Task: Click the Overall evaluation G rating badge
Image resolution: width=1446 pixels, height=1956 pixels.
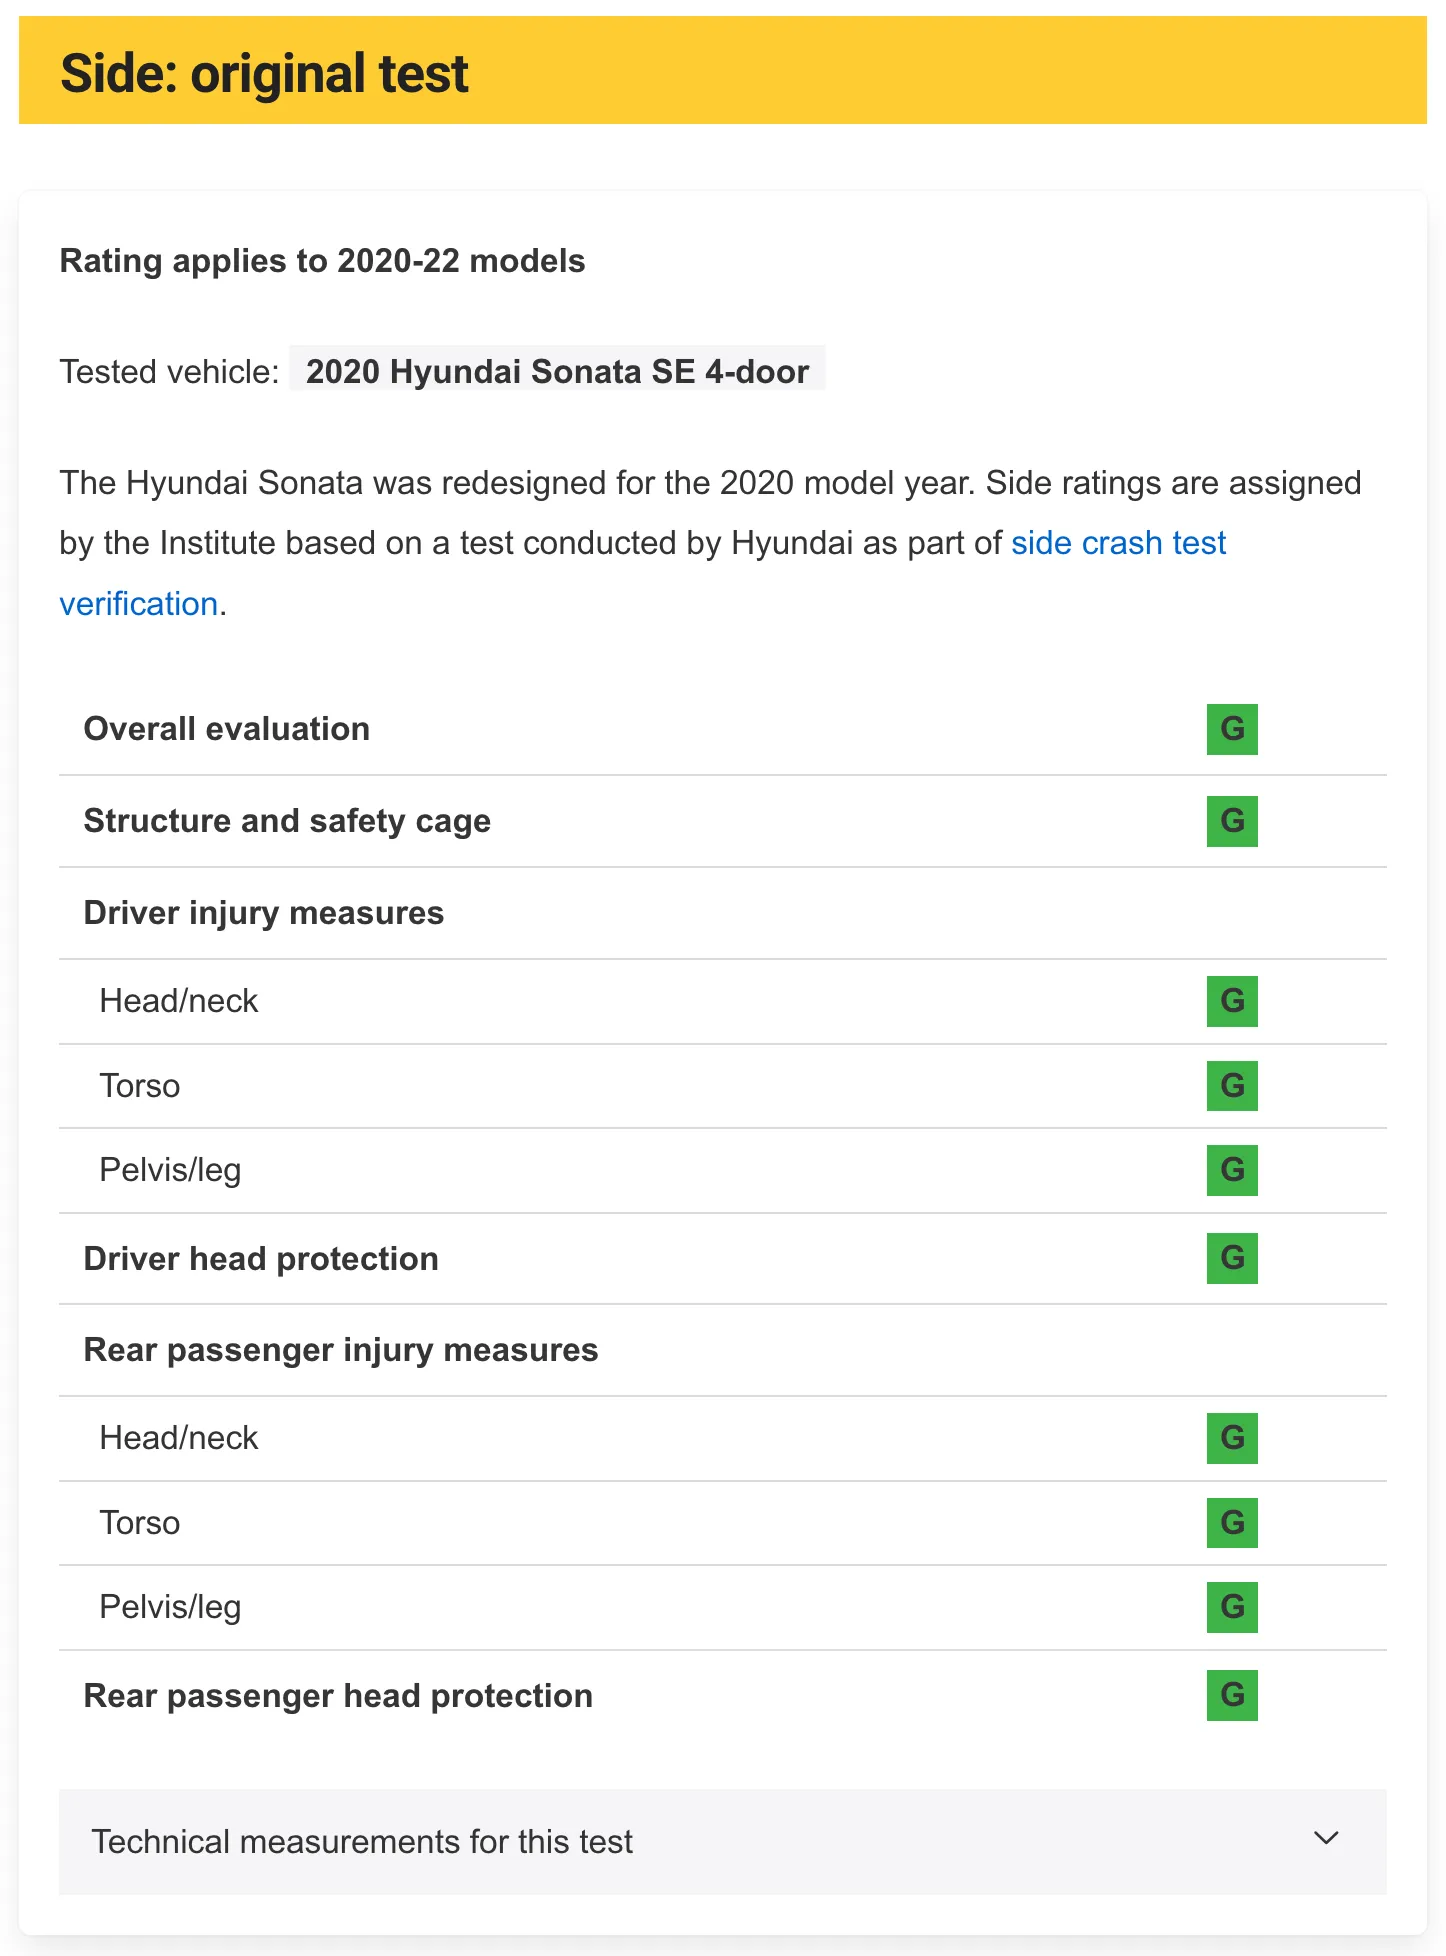Action: tap(1232, 729)
